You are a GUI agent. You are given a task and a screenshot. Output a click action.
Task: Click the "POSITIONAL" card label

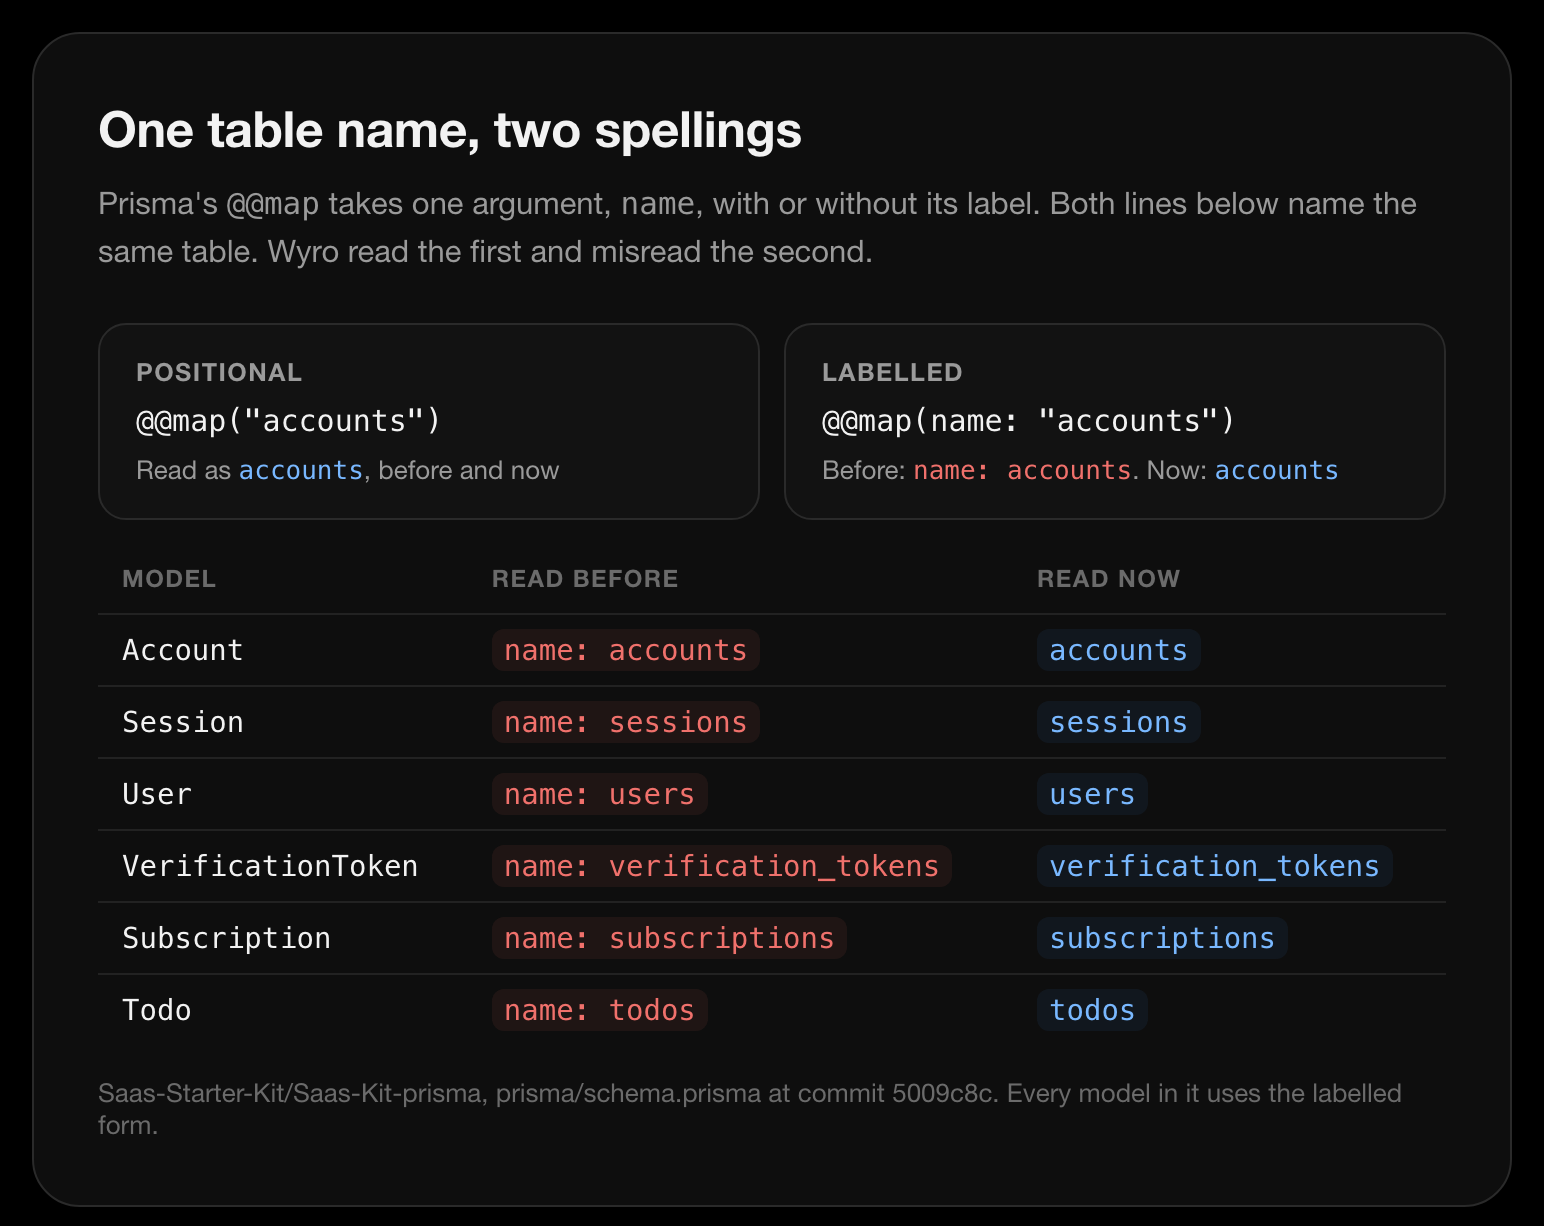pos(219,372)
